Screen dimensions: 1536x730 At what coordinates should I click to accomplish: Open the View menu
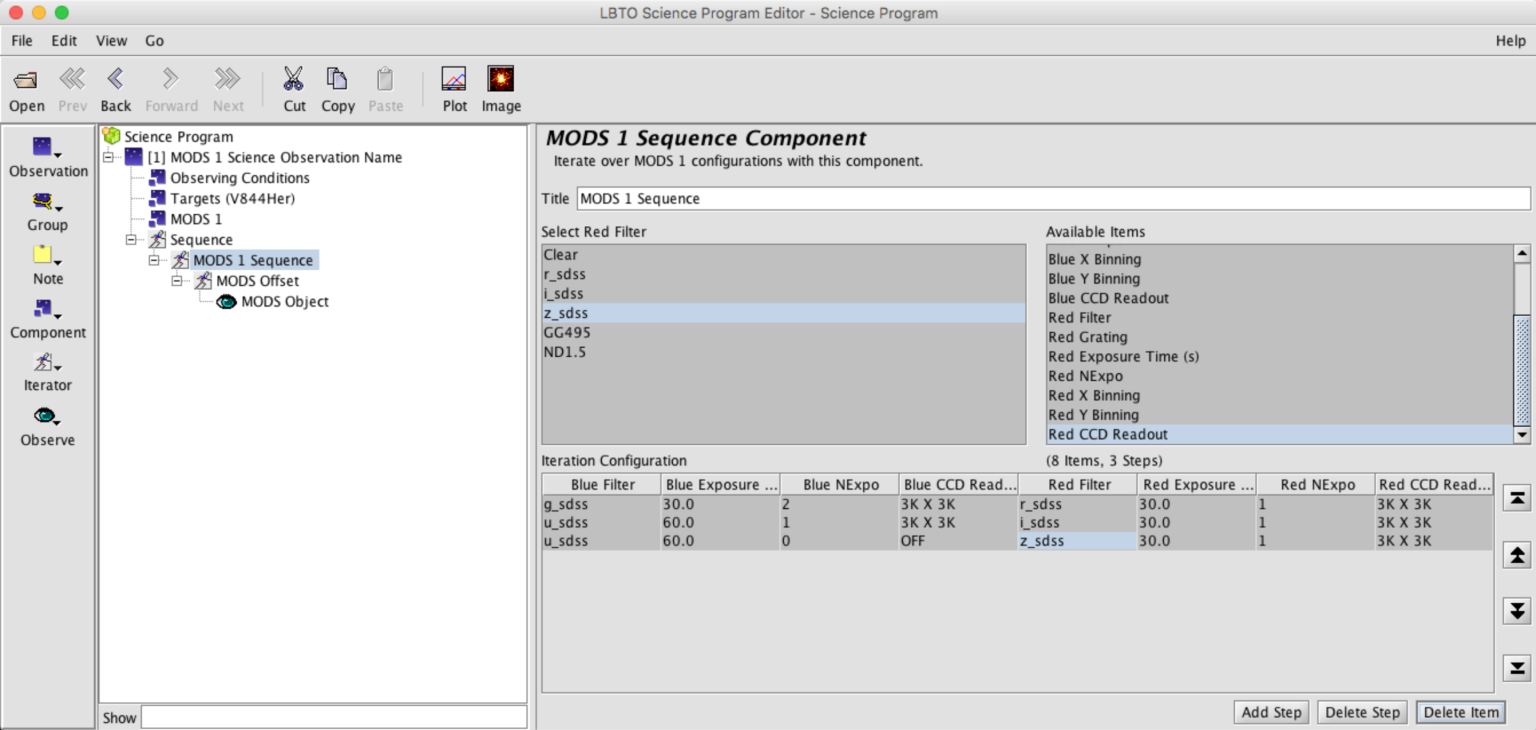111,41
